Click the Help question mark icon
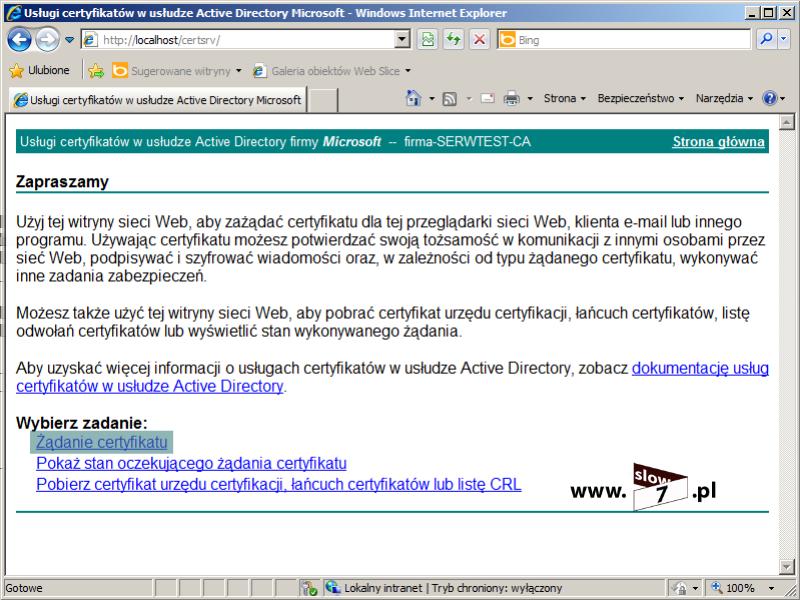The image size is (800, 600). point(769,98)
